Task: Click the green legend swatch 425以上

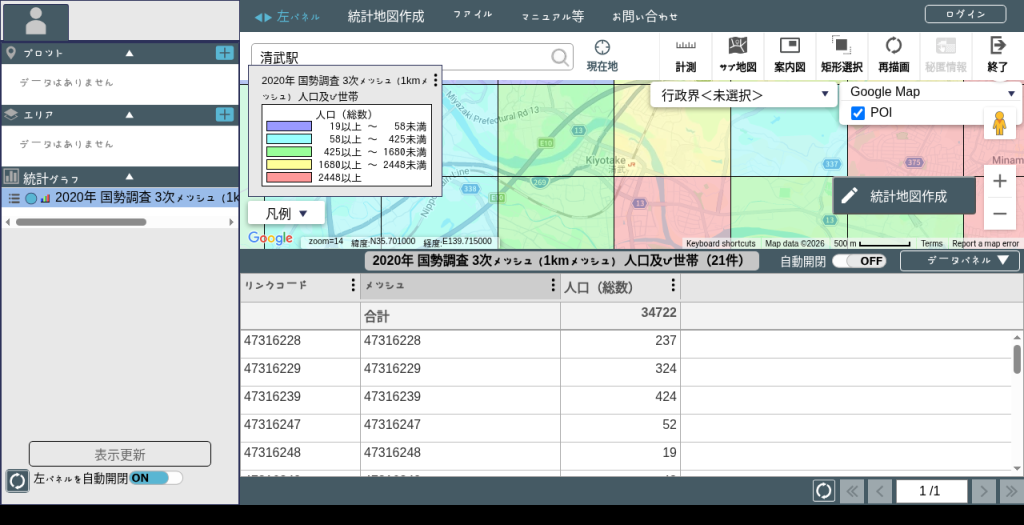Action: tap(289, 151)
